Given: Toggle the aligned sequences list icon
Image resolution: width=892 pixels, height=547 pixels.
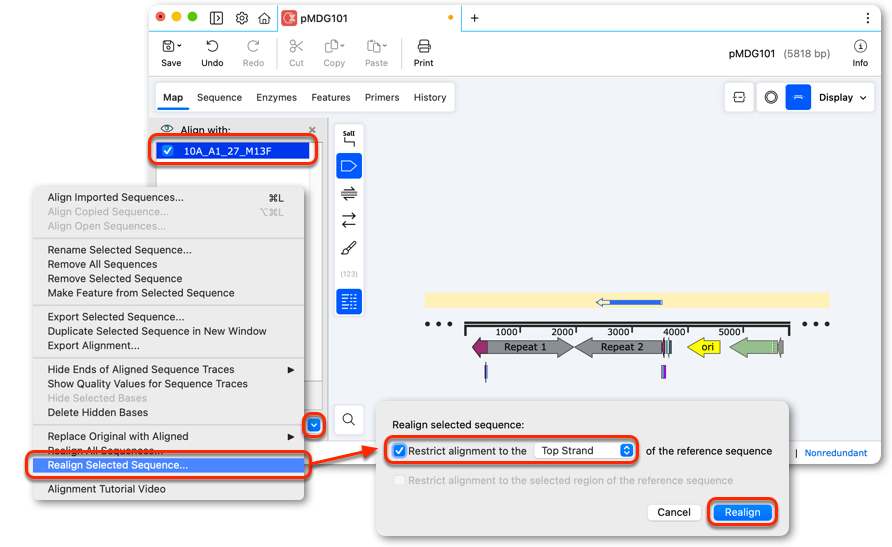Looking at the screenshot, I should click(349, 301).
